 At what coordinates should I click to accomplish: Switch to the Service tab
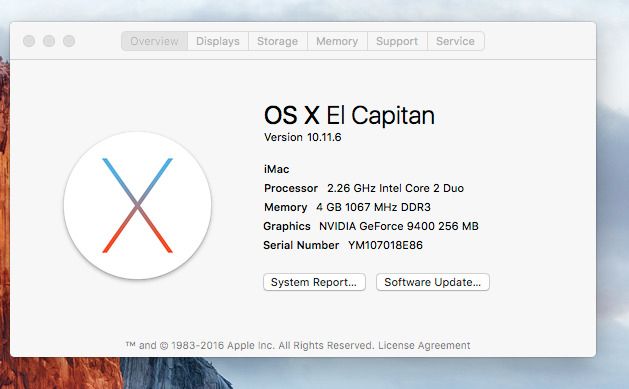coord(456,41)
